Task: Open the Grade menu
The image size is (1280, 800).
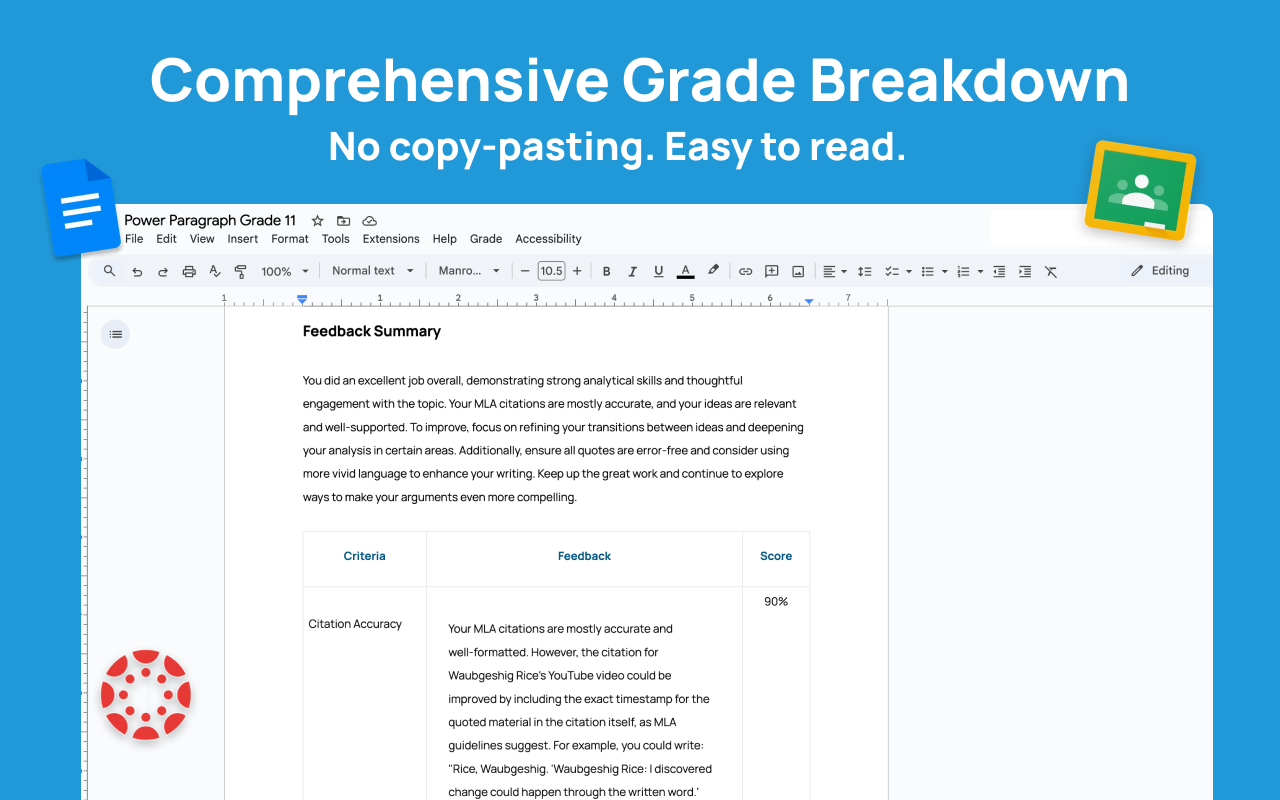Action: [x=486, y=239]
